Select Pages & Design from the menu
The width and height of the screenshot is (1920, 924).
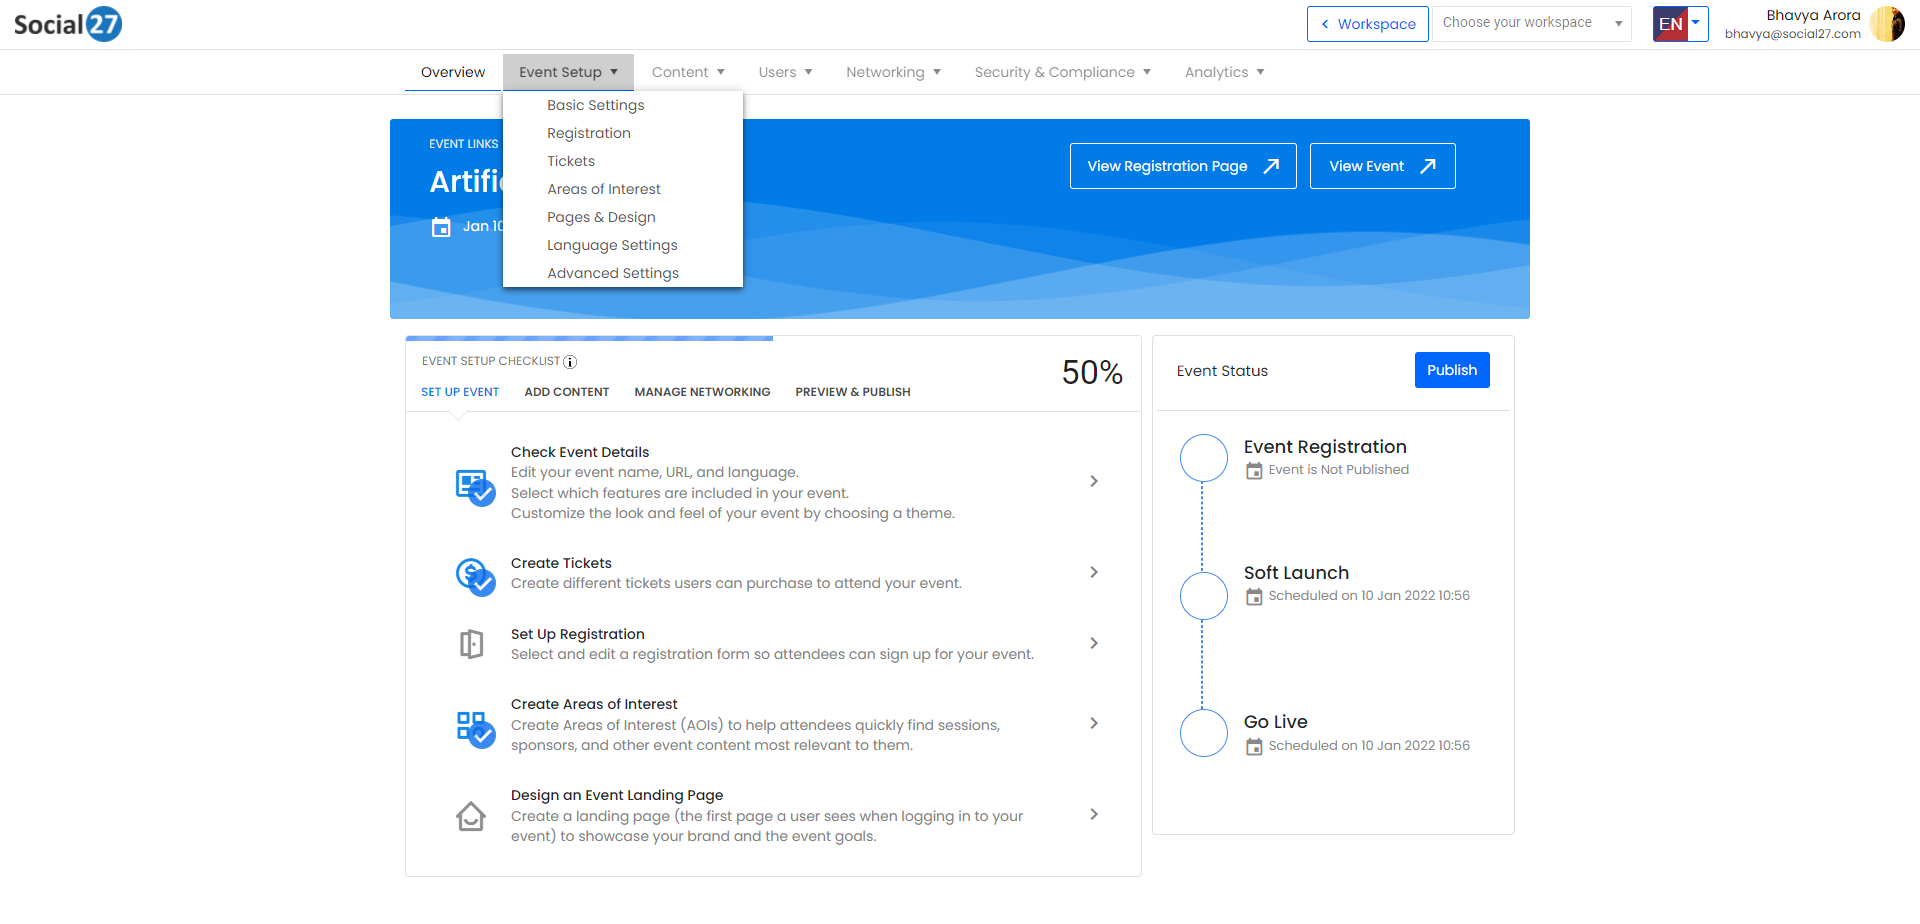point(601,217)
